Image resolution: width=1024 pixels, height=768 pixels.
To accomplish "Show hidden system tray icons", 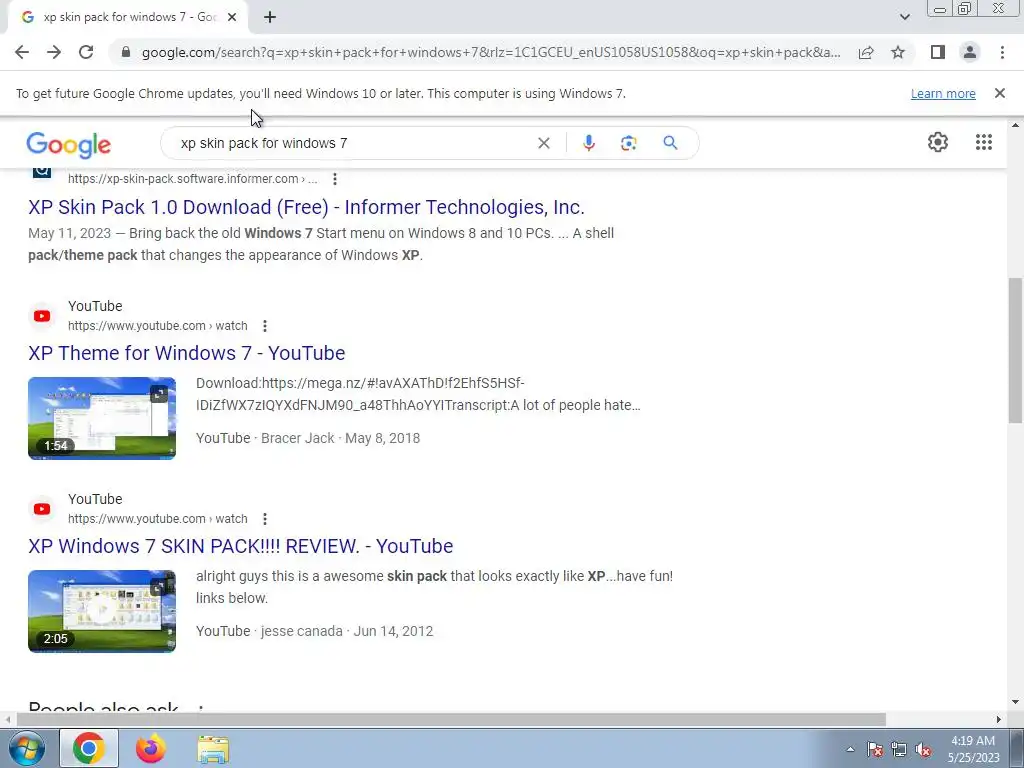I will coord(850,749).
